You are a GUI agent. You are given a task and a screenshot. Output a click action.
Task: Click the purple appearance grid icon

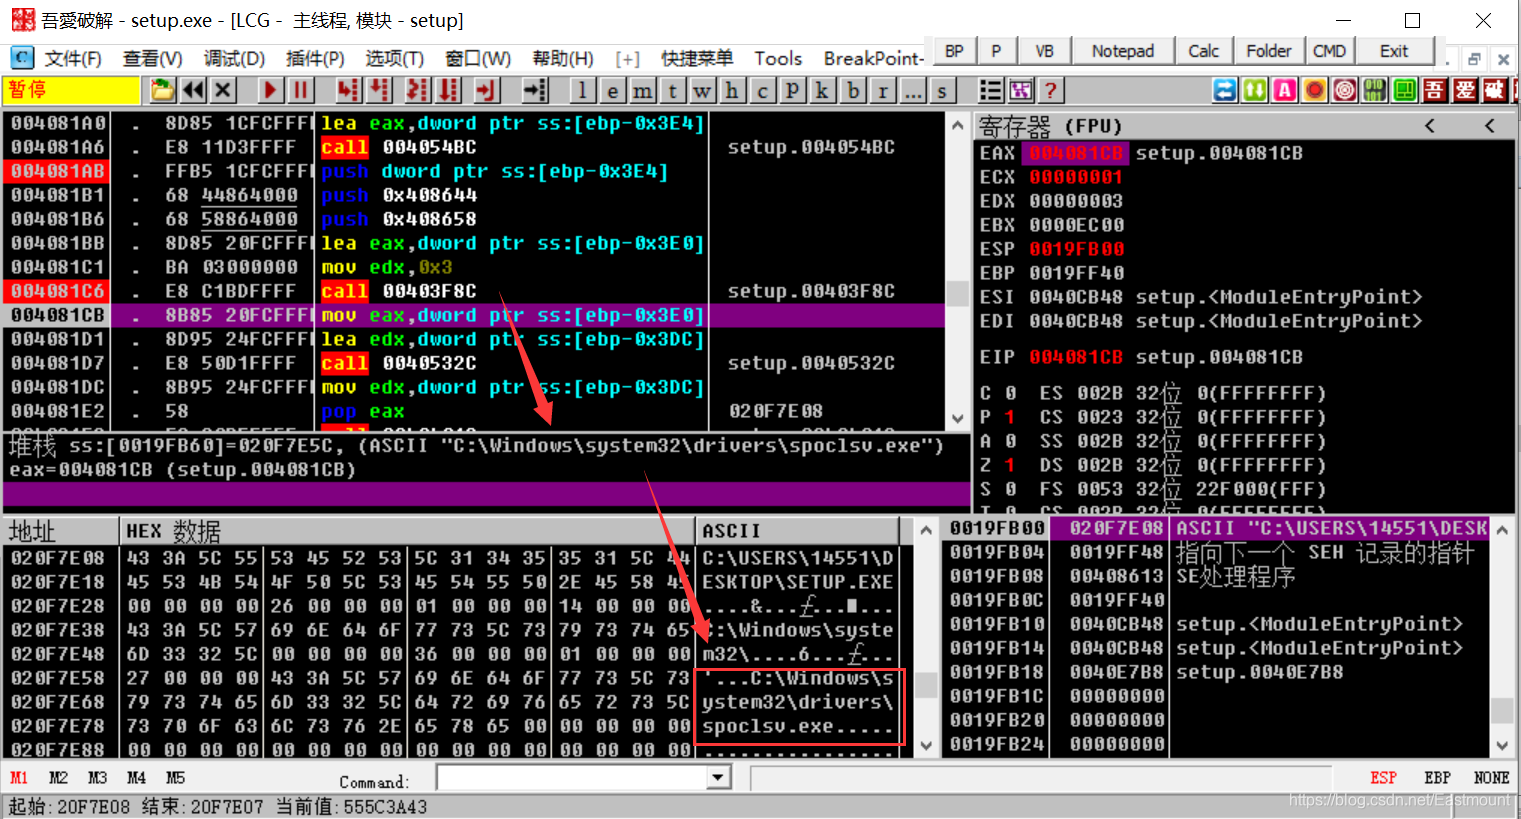(1020, 90)
